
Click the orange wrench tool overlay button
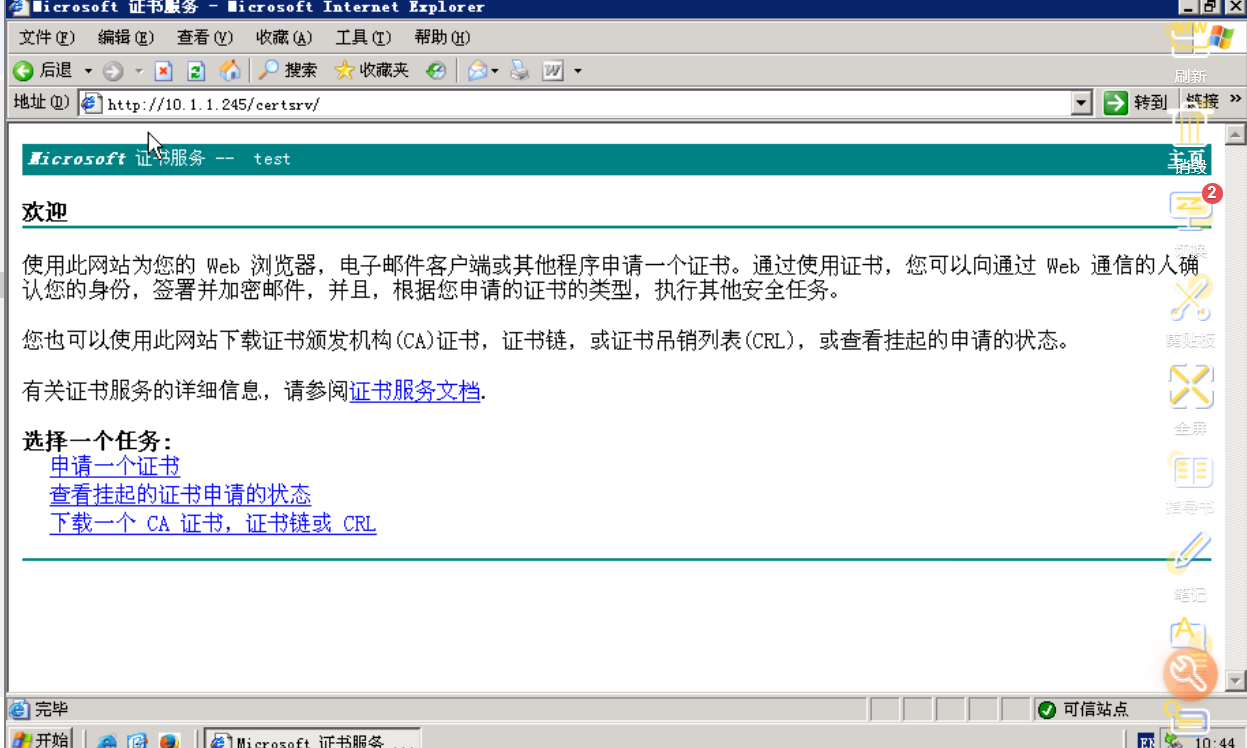(1190, 672)
